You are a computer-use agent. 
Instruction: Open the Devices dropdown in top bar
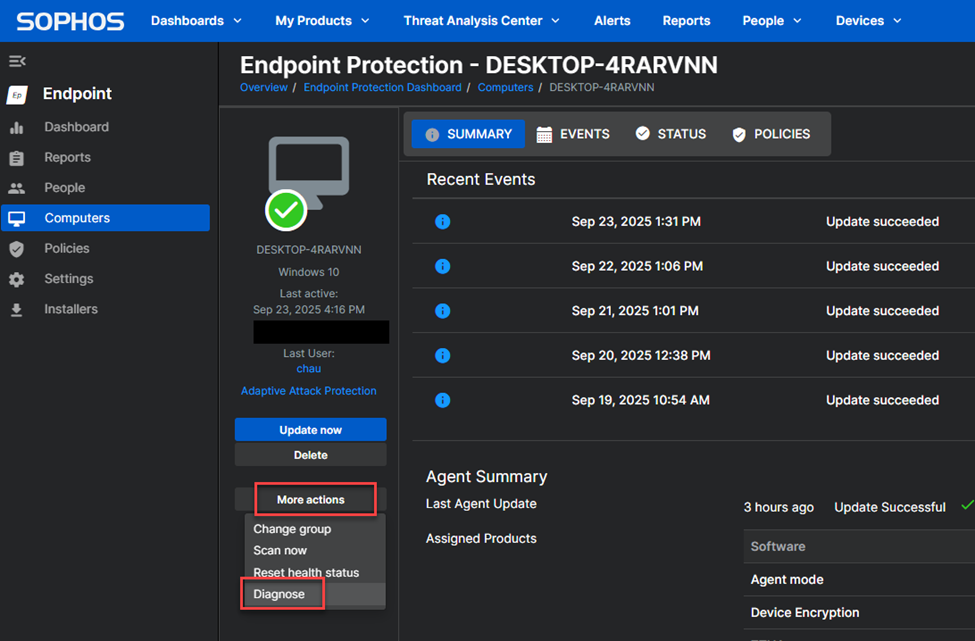[868, 21]
